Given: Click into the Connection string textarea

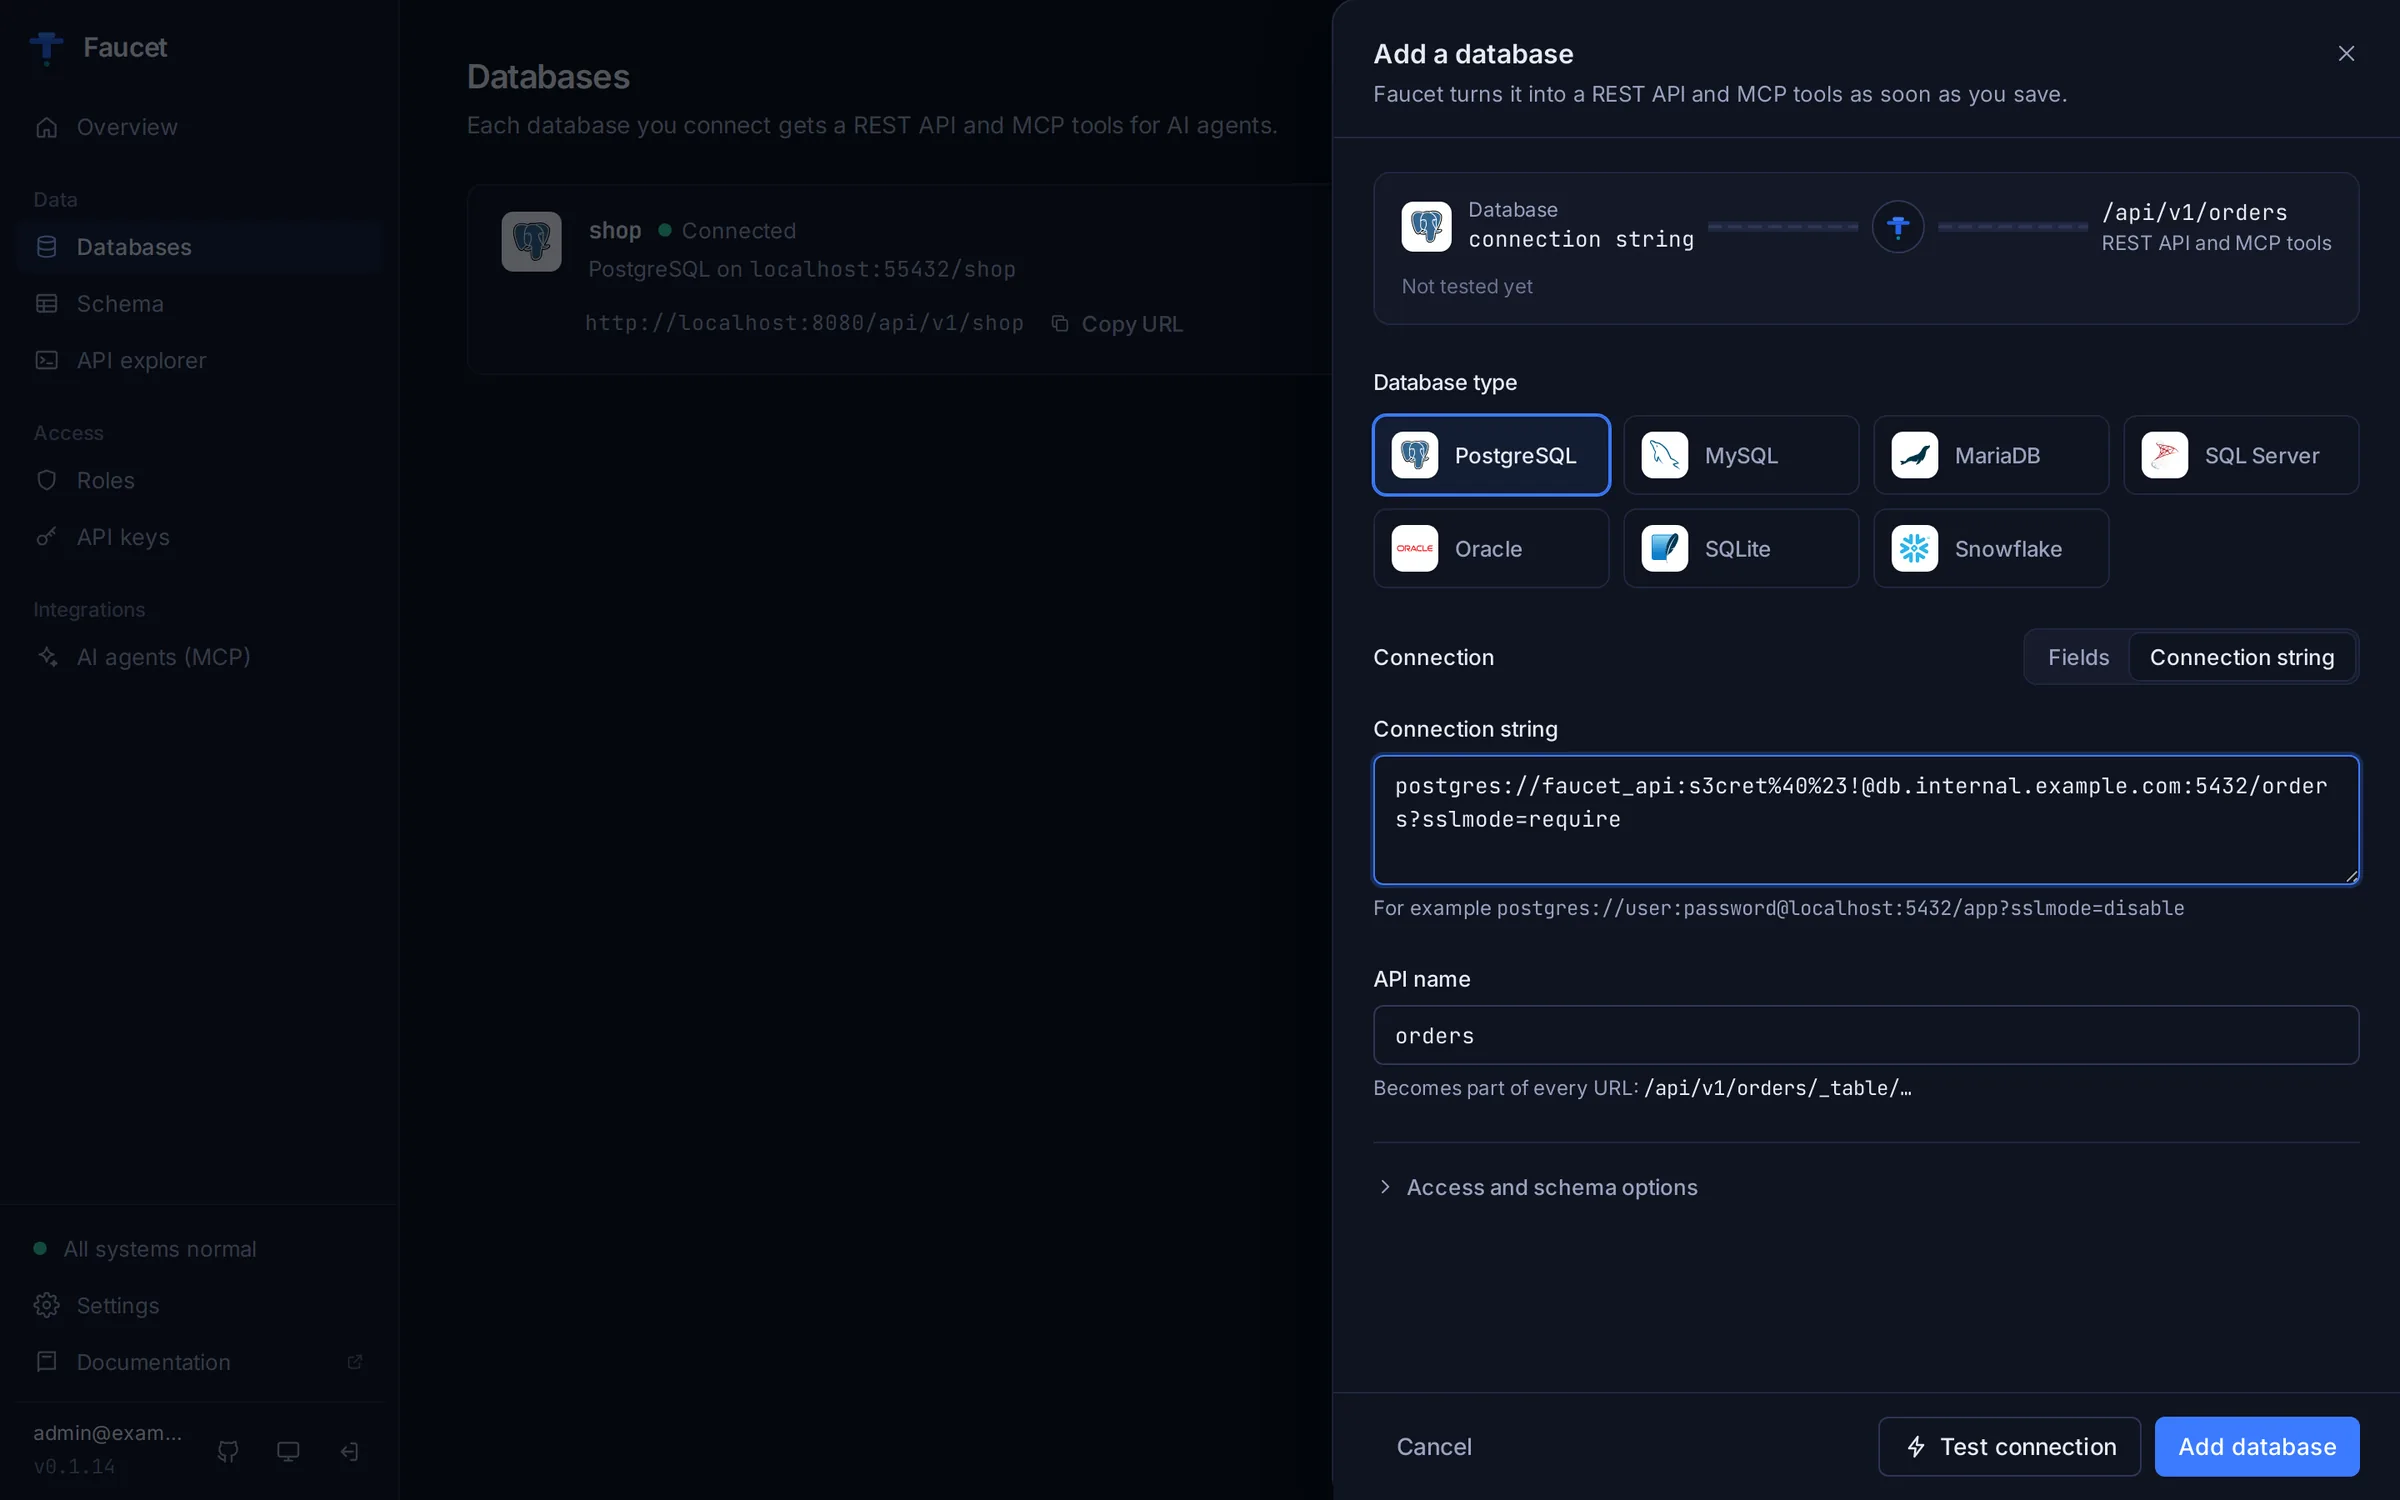Looking at the screenshot, I should [x=1866, y=820].
